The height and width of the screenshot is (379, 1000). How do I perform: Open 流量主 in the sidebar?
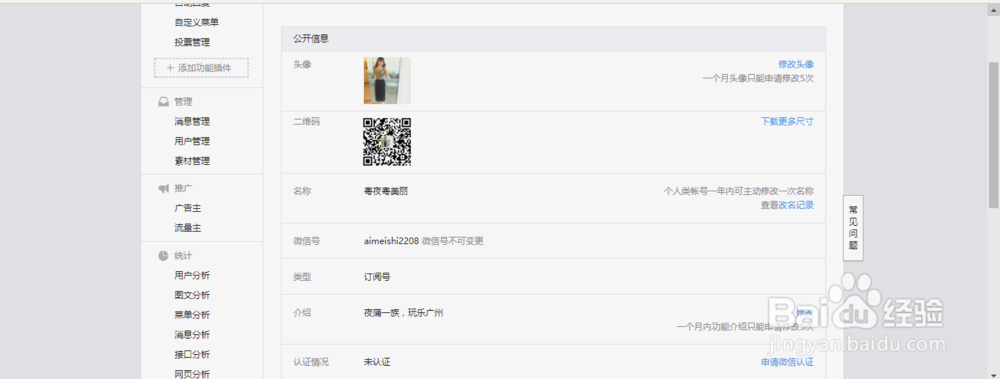pos(188,228)
